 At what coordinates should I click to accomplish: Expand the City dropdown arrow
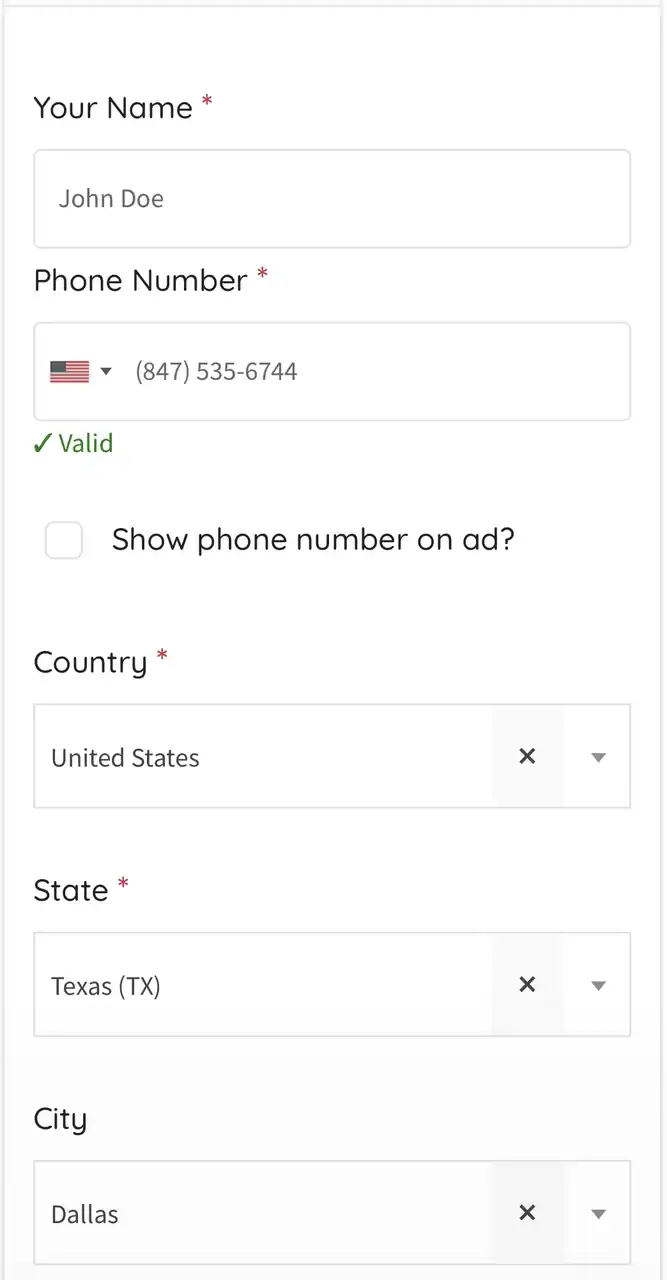coord(598,1213)
